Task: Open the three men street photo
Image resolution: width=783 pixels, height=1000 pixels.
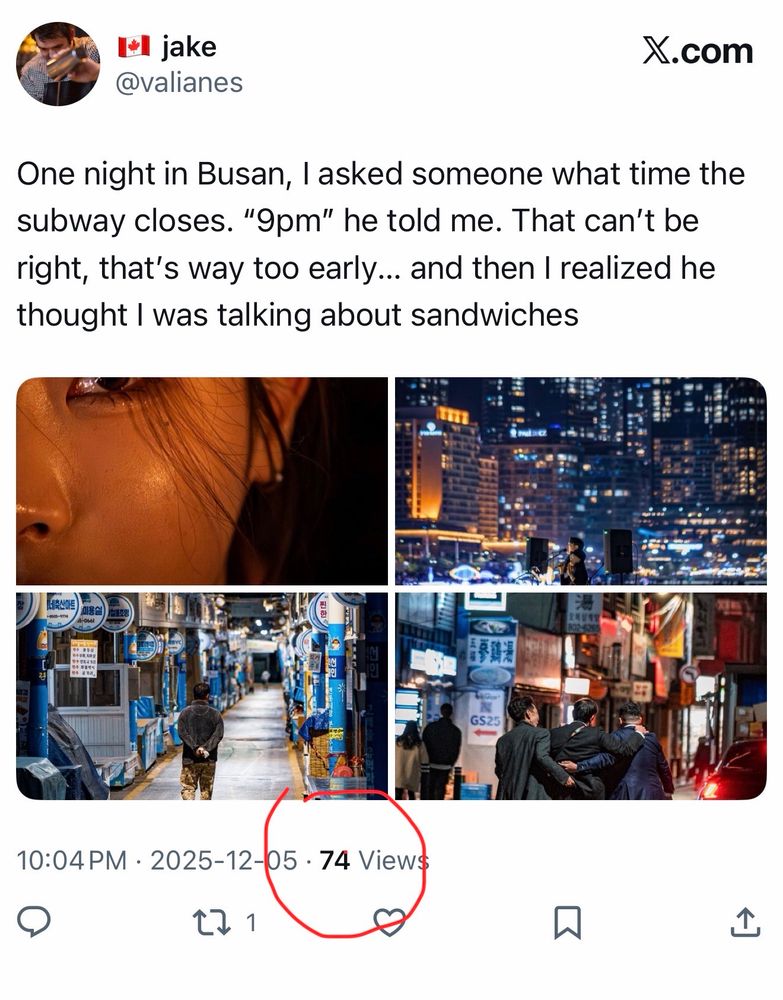Action: 581,696
